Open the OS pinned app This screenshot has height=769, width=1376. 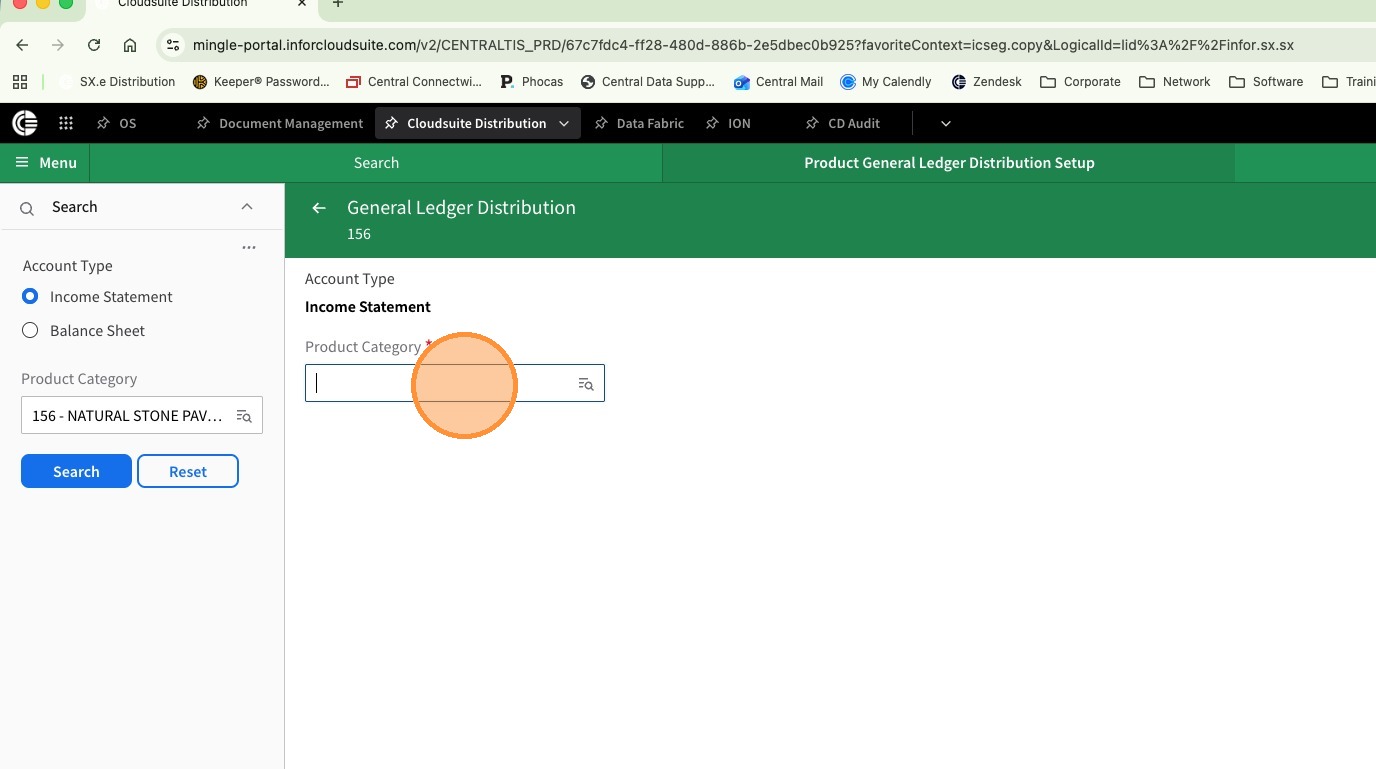(117, 123)
